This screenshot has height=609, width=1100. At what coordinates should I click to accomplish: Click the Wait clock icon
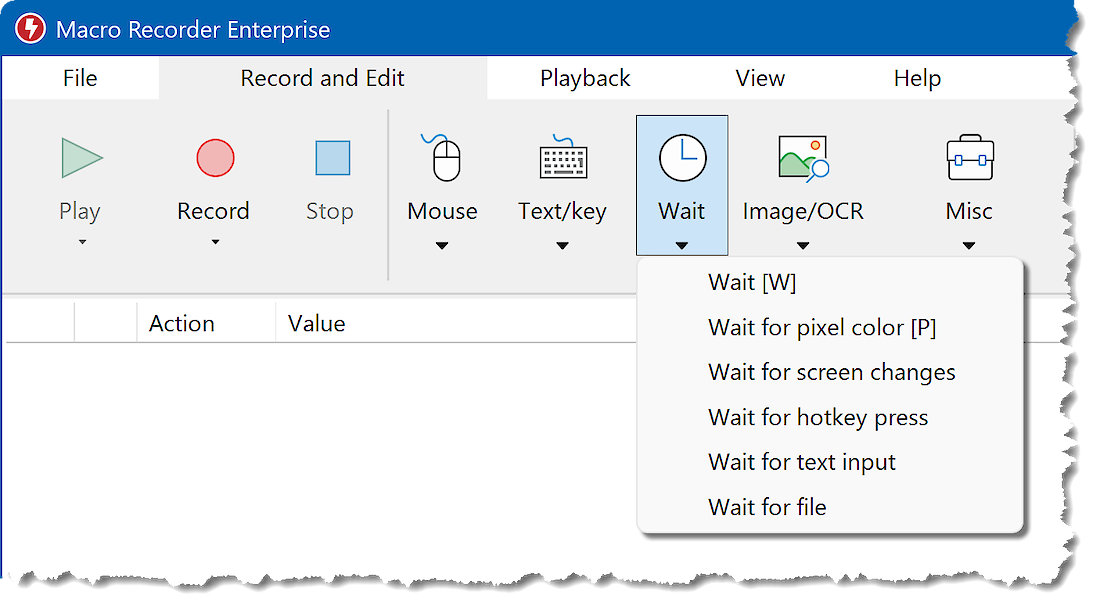[682, 158]
